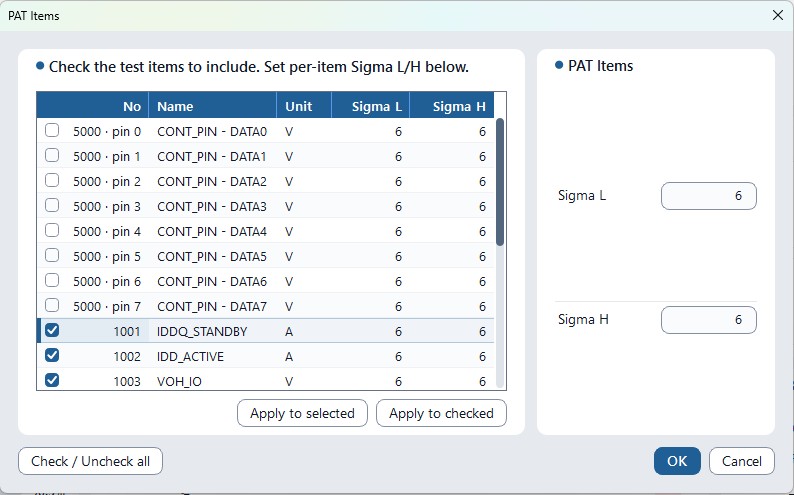Tick the 5000 pin 5 checkbox
This screenshot has width=794, height=495.
pos(52,256)
